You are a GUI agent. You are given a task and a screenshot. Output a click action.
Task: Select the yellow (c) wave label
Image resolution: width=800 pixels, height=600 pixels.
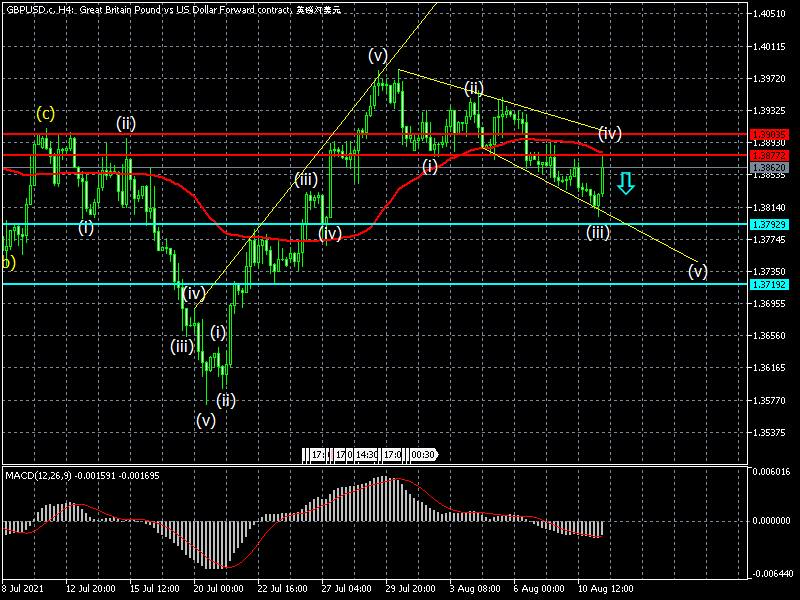(45, 113)
